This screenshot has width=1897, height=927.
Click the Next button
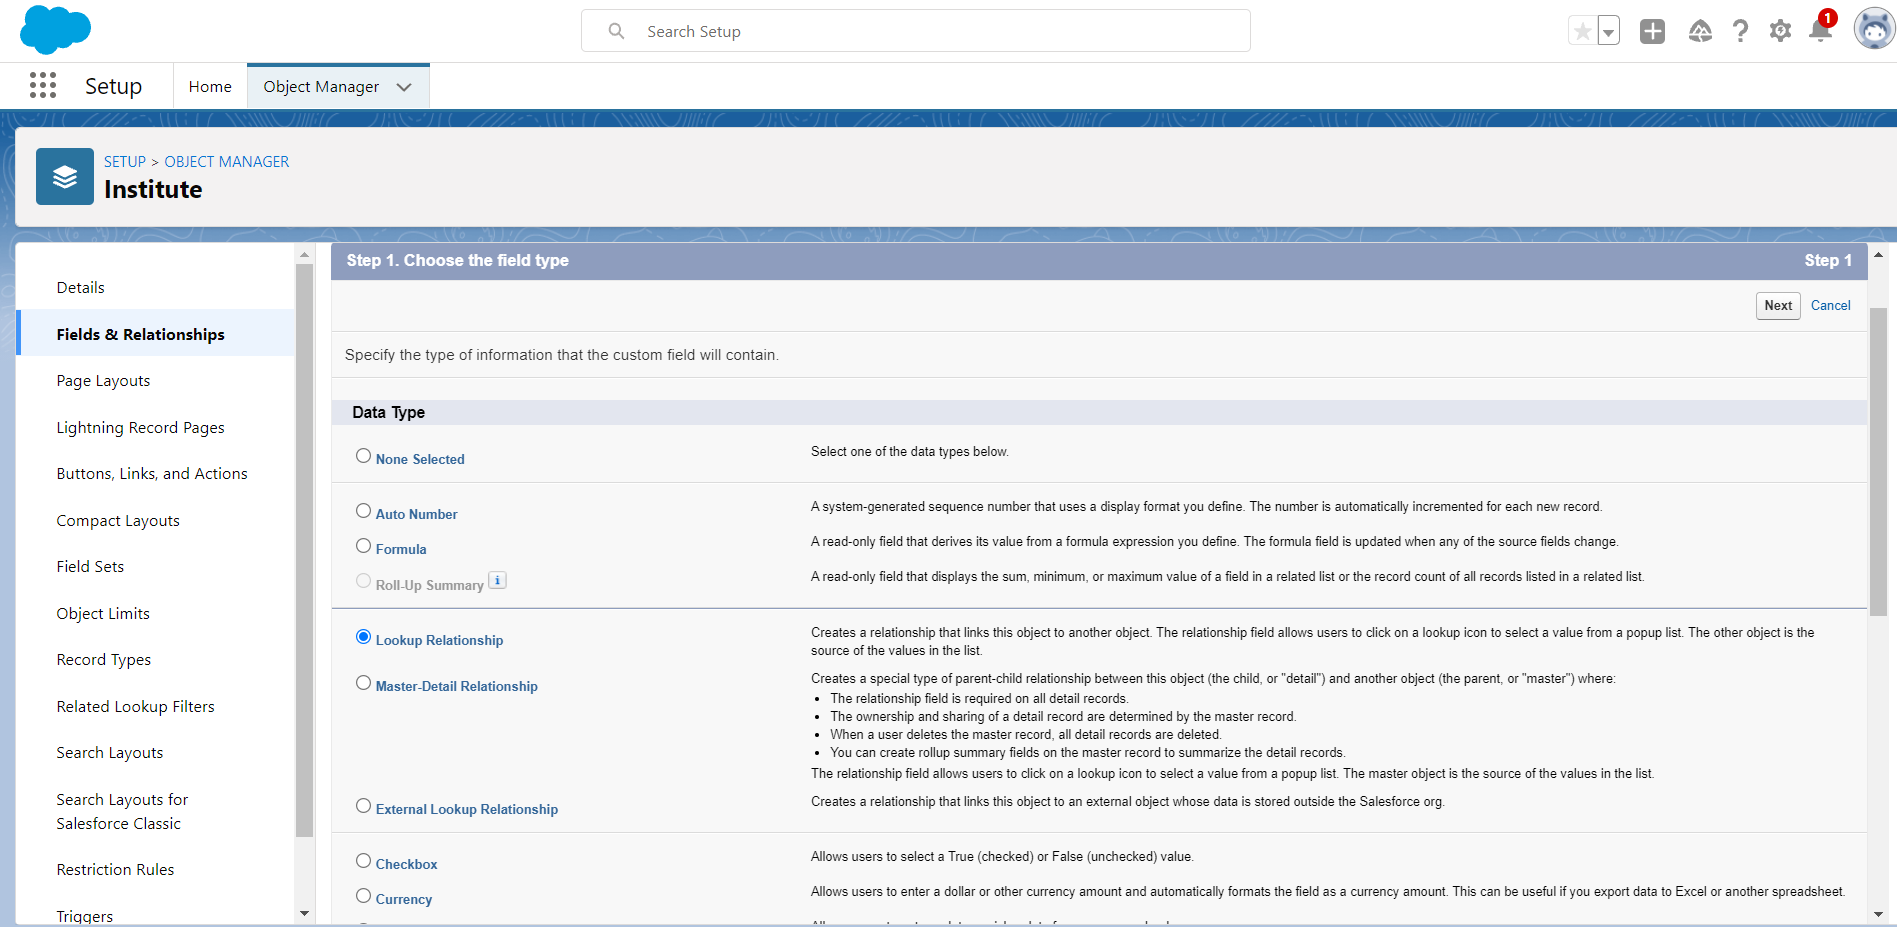click(x=1777, y=306)
